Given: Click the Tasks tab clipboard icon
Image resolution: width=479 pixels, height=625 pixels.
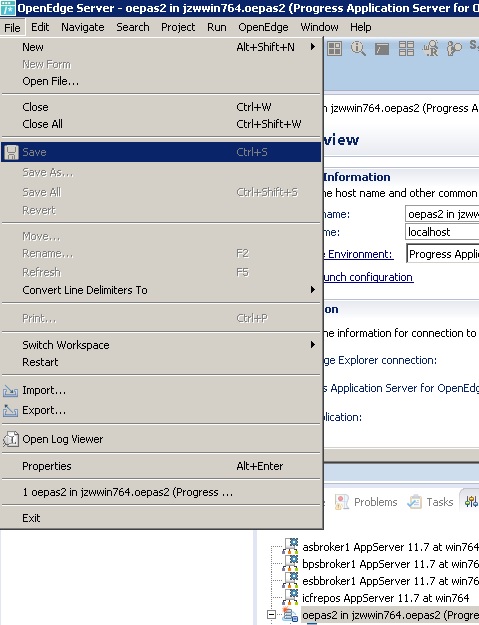Looking at the screenshot, I should (x=414, y=502).
